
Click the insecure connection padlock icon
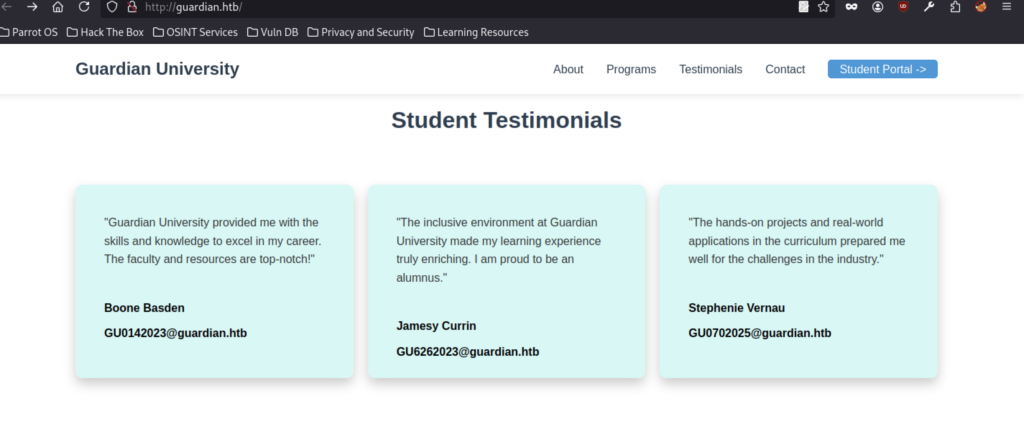131,7
